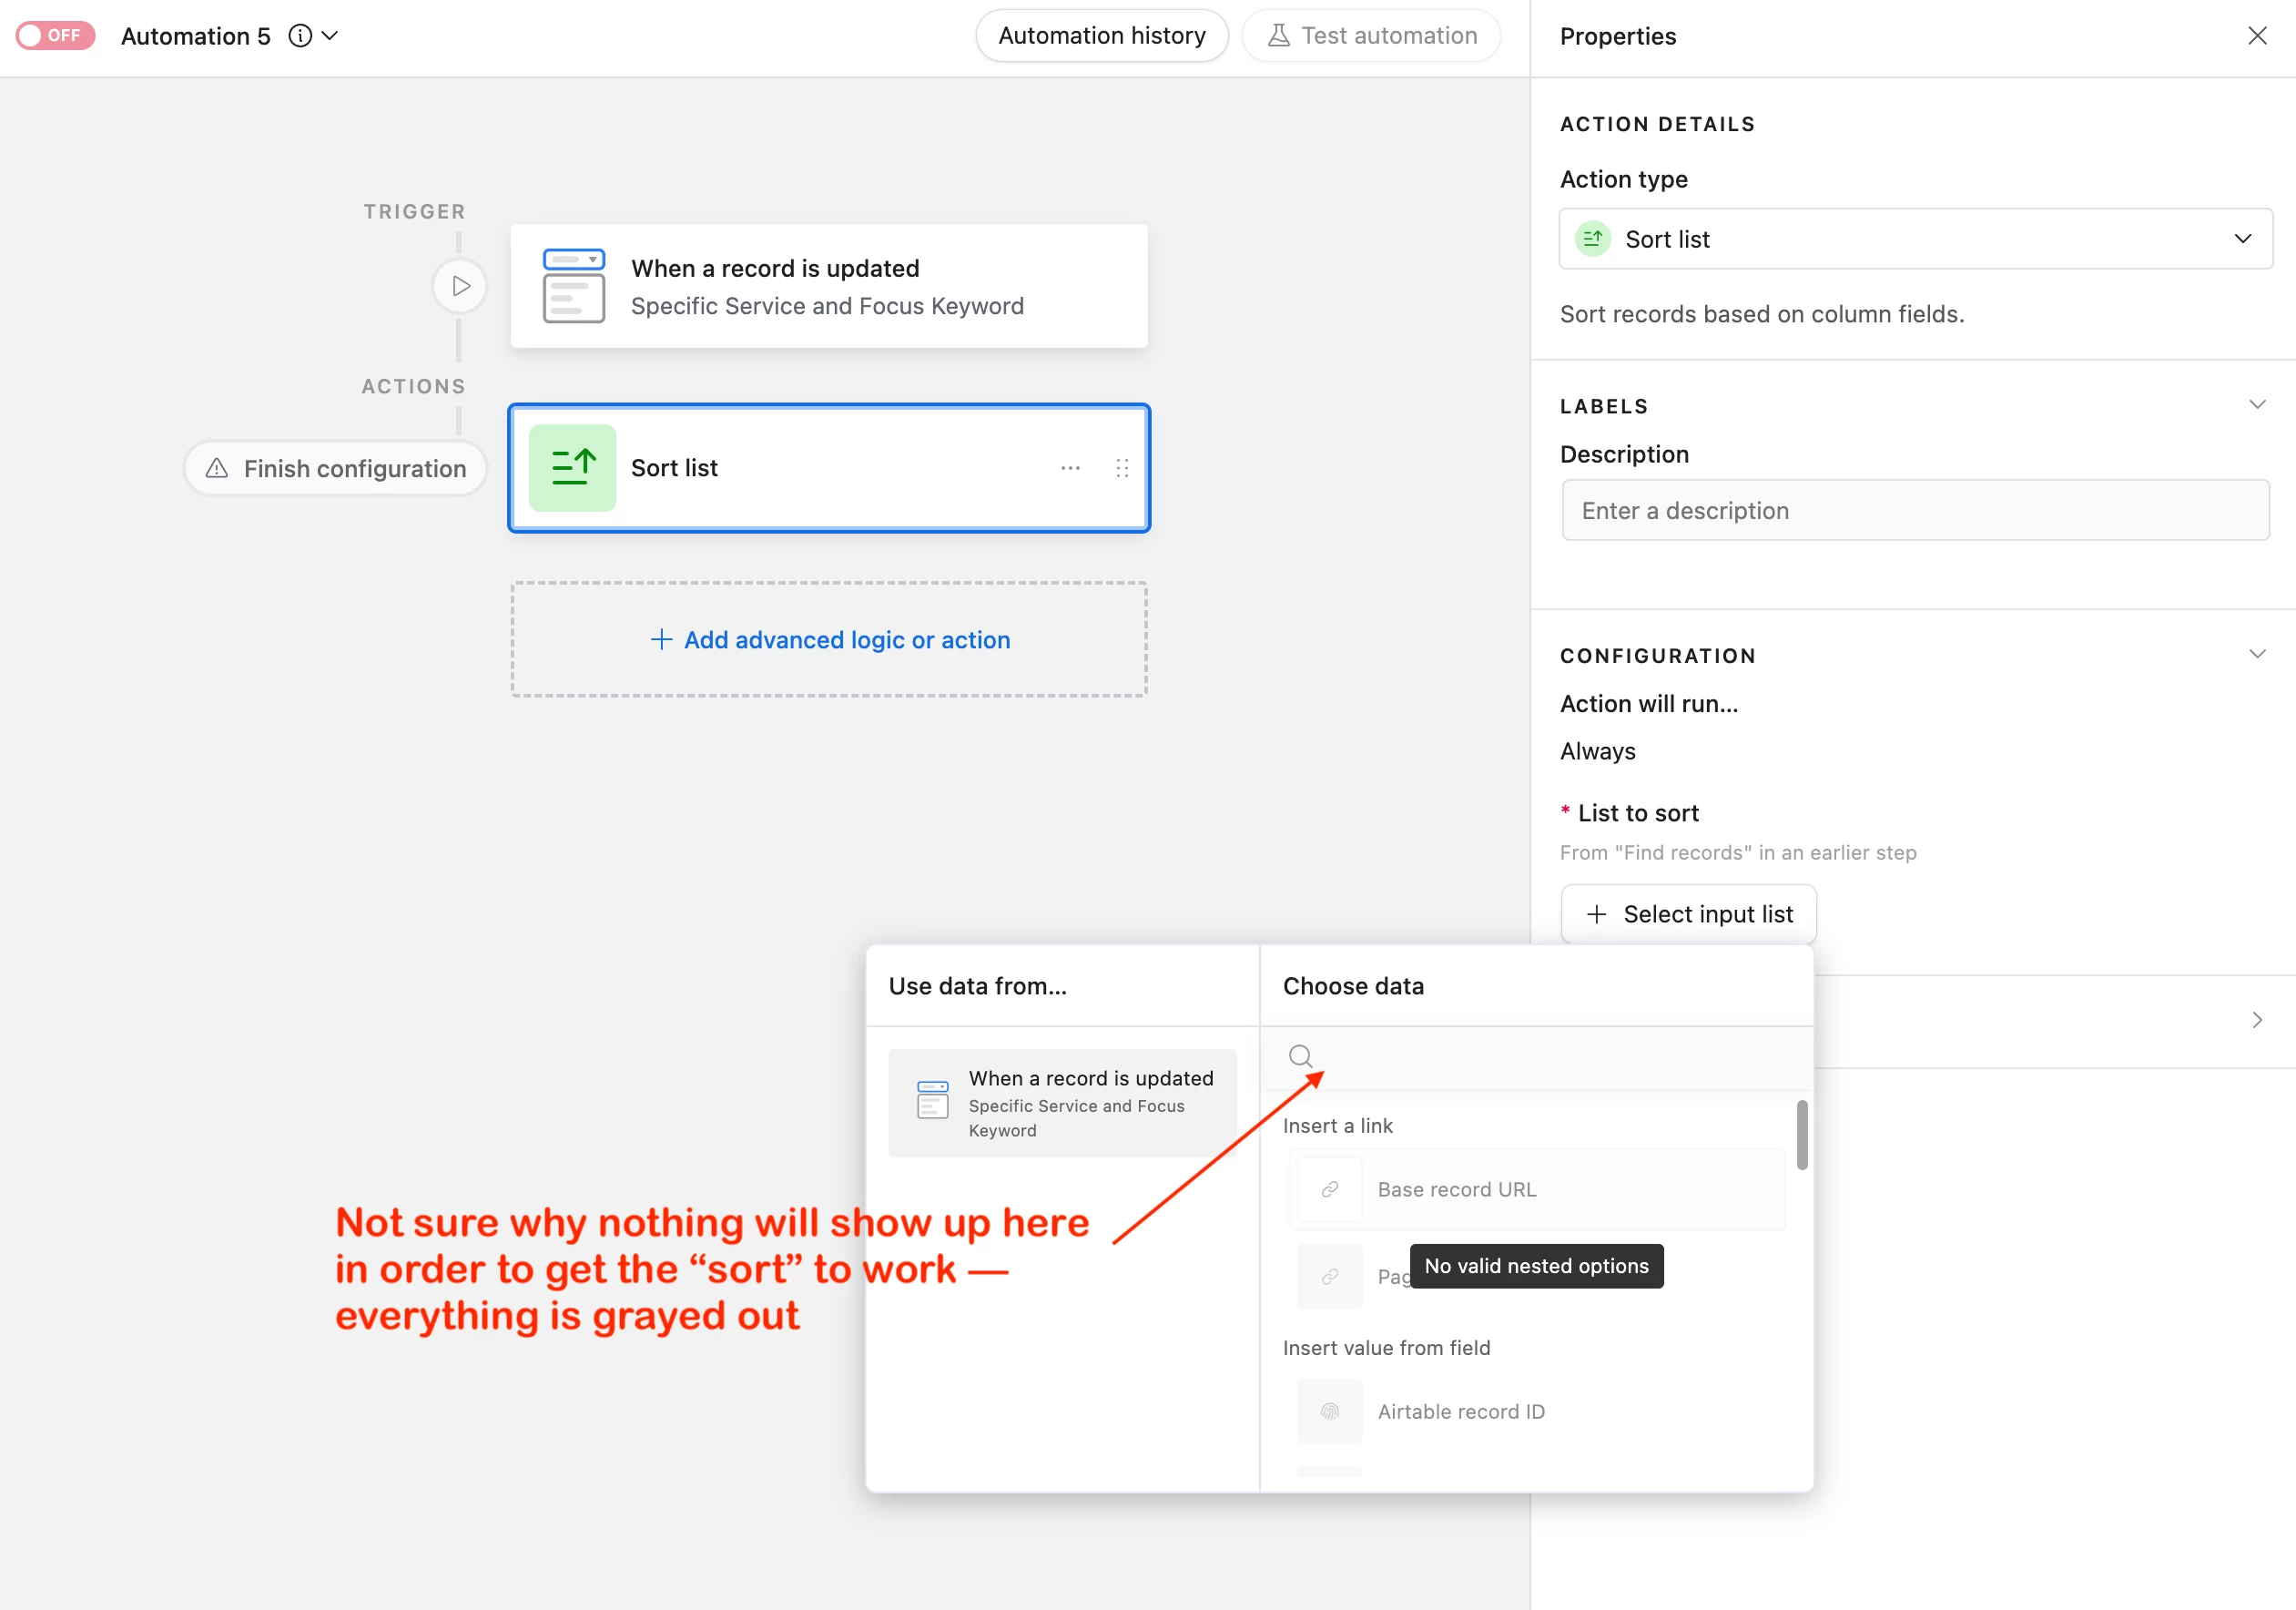Open Sort list action more options menu
Viewport: 2296px width, 1610px height.
click(x=1070, y=468)
